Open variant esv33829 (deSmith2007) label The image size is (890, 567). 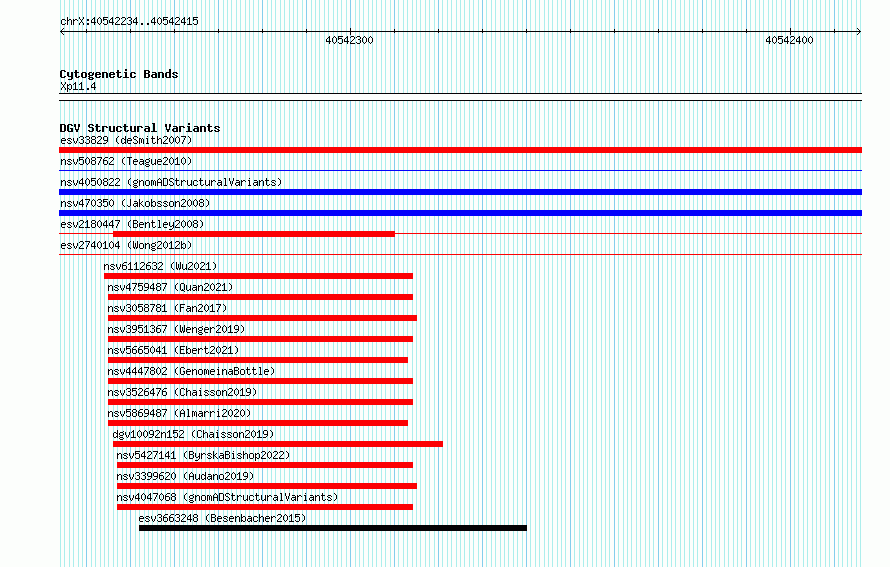point(126,140)
